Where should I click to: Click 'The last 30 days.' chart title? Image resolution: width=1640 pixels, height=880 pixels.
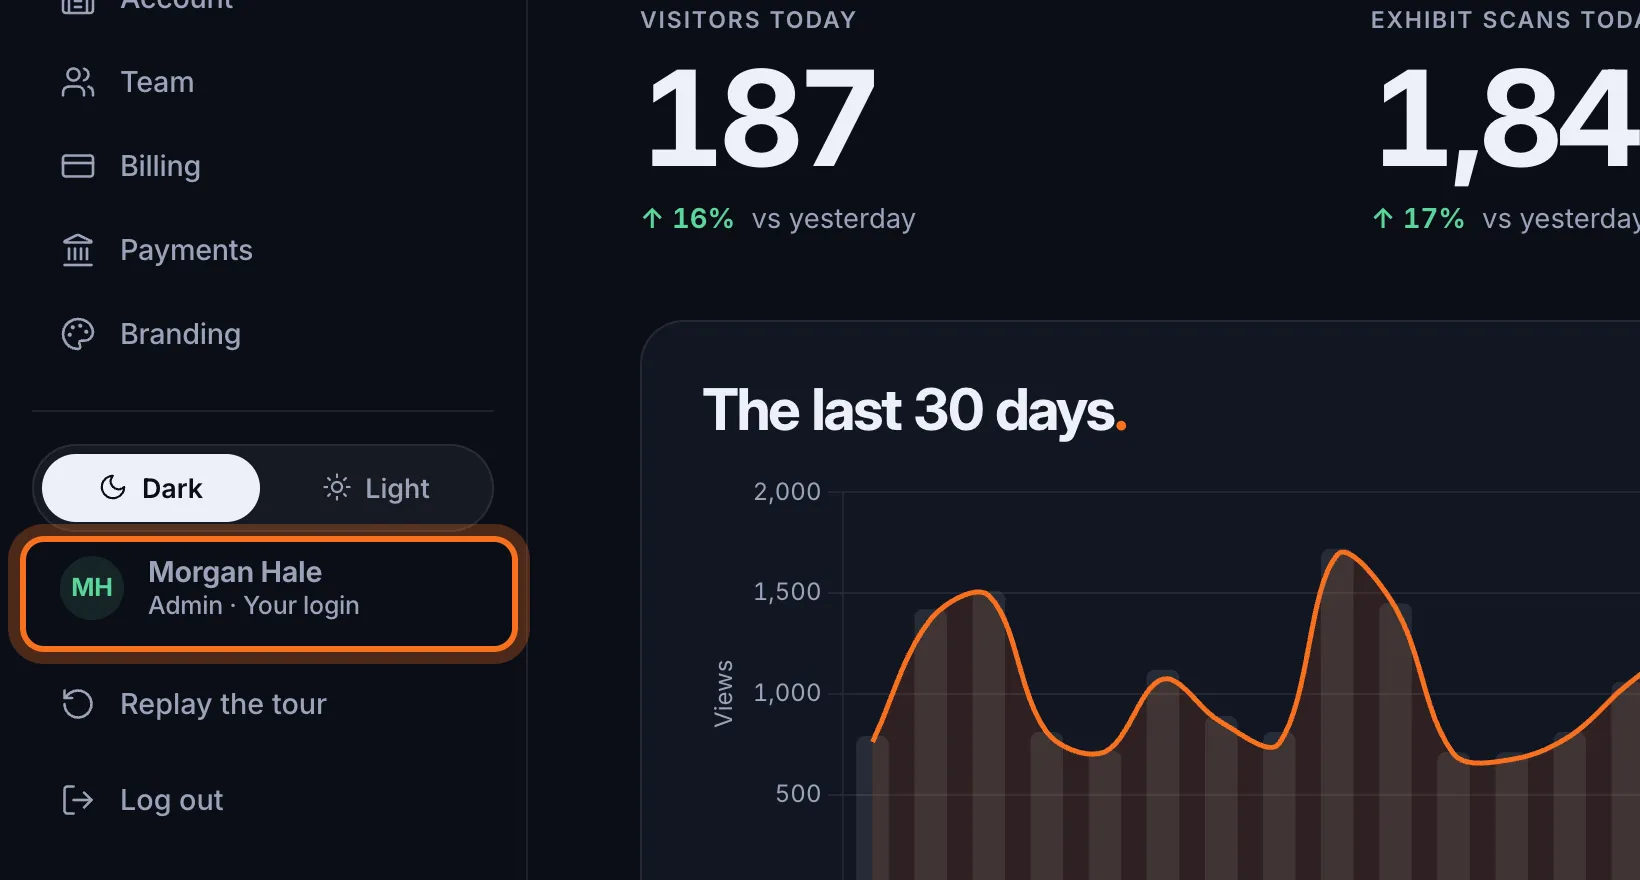coord(914,410)
